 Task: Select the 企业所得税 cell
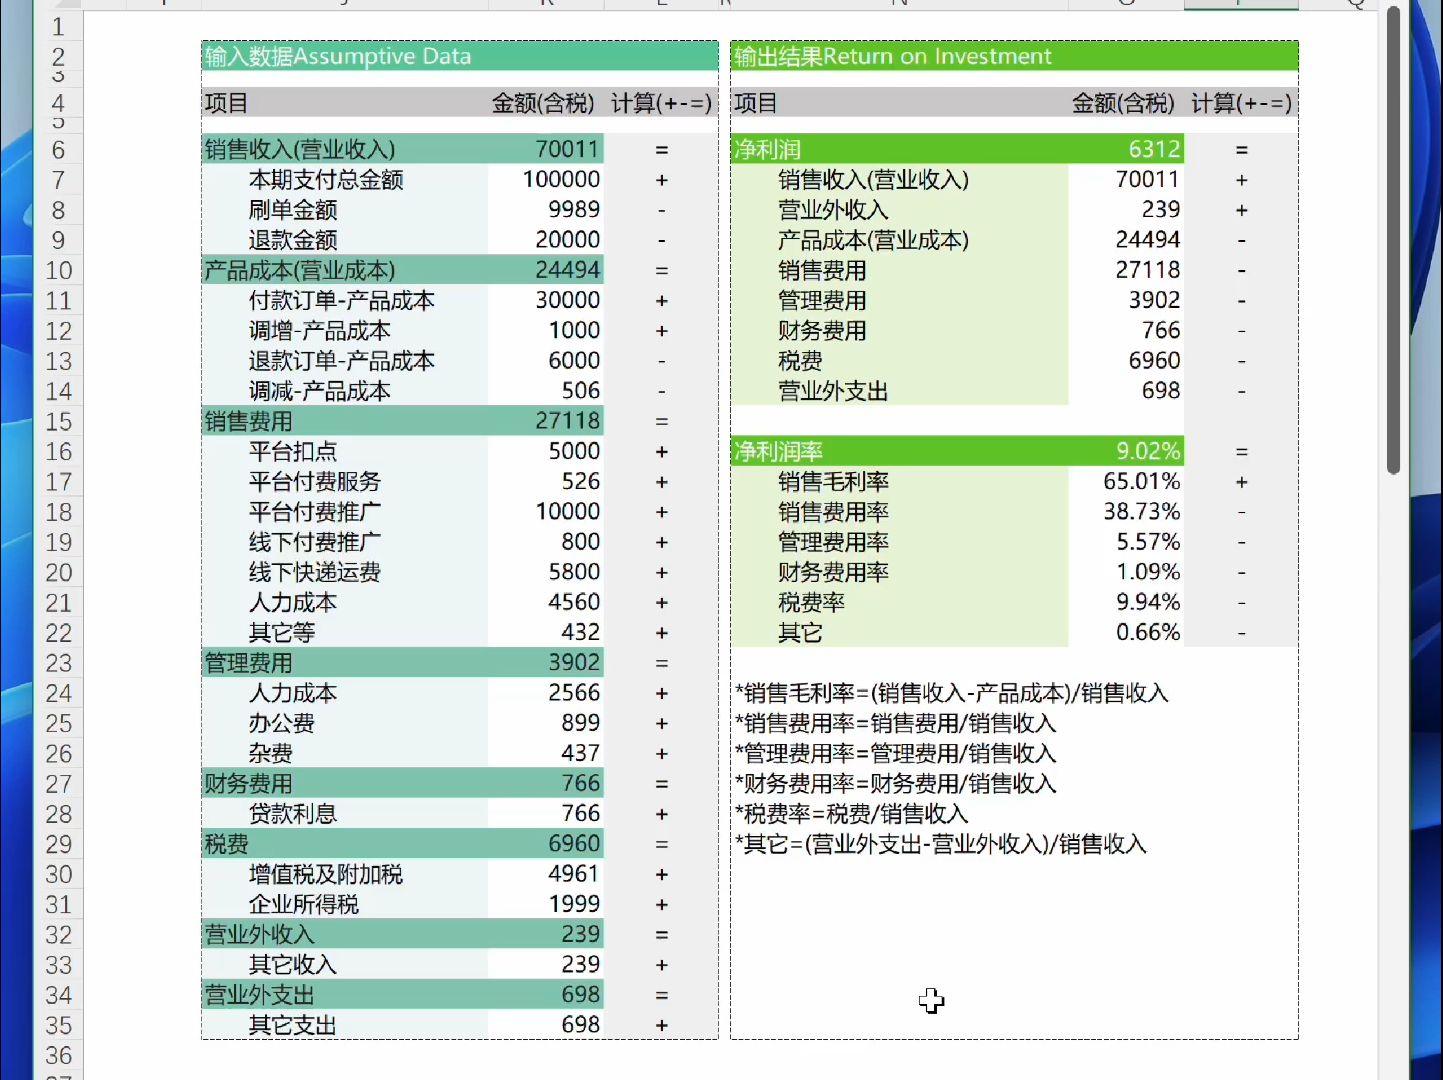tap(345, 904)
